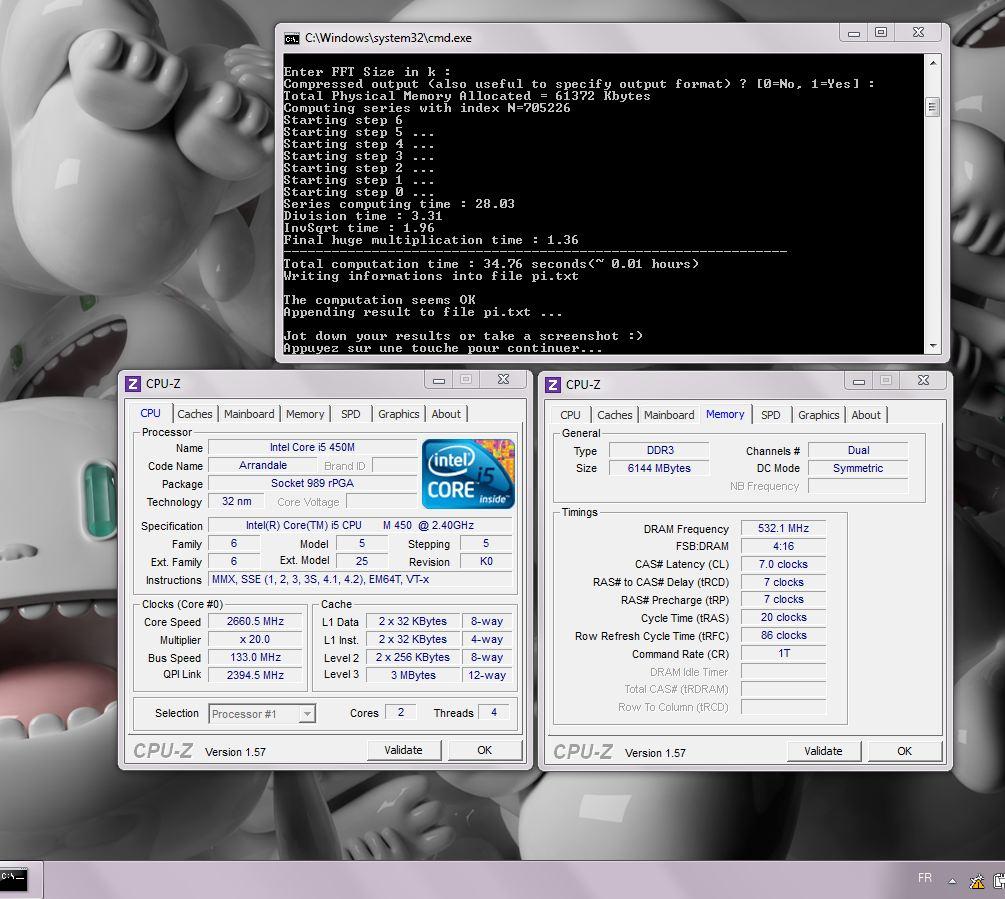The image size is (1005, 899).
Task: Click the cmd.exe title bar icon
Action: 292,38
